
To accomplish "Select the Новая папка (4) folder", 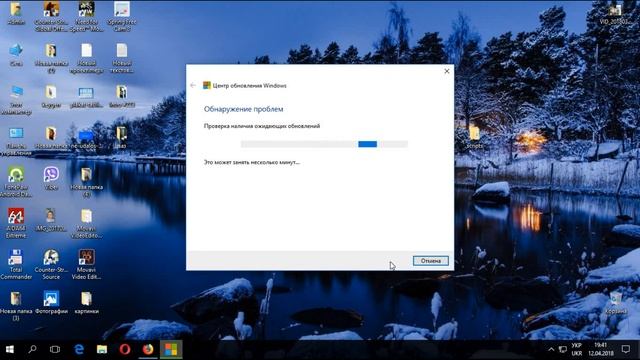I will [x=87, y=182].
